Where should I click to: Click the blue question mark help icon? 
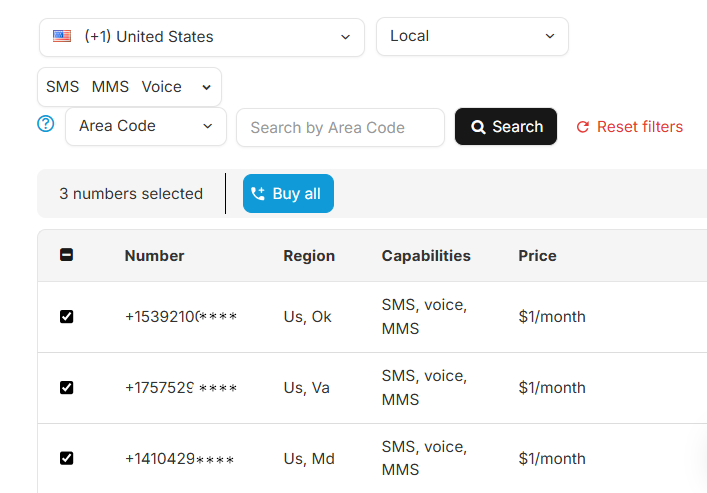[x=45, y=125]
